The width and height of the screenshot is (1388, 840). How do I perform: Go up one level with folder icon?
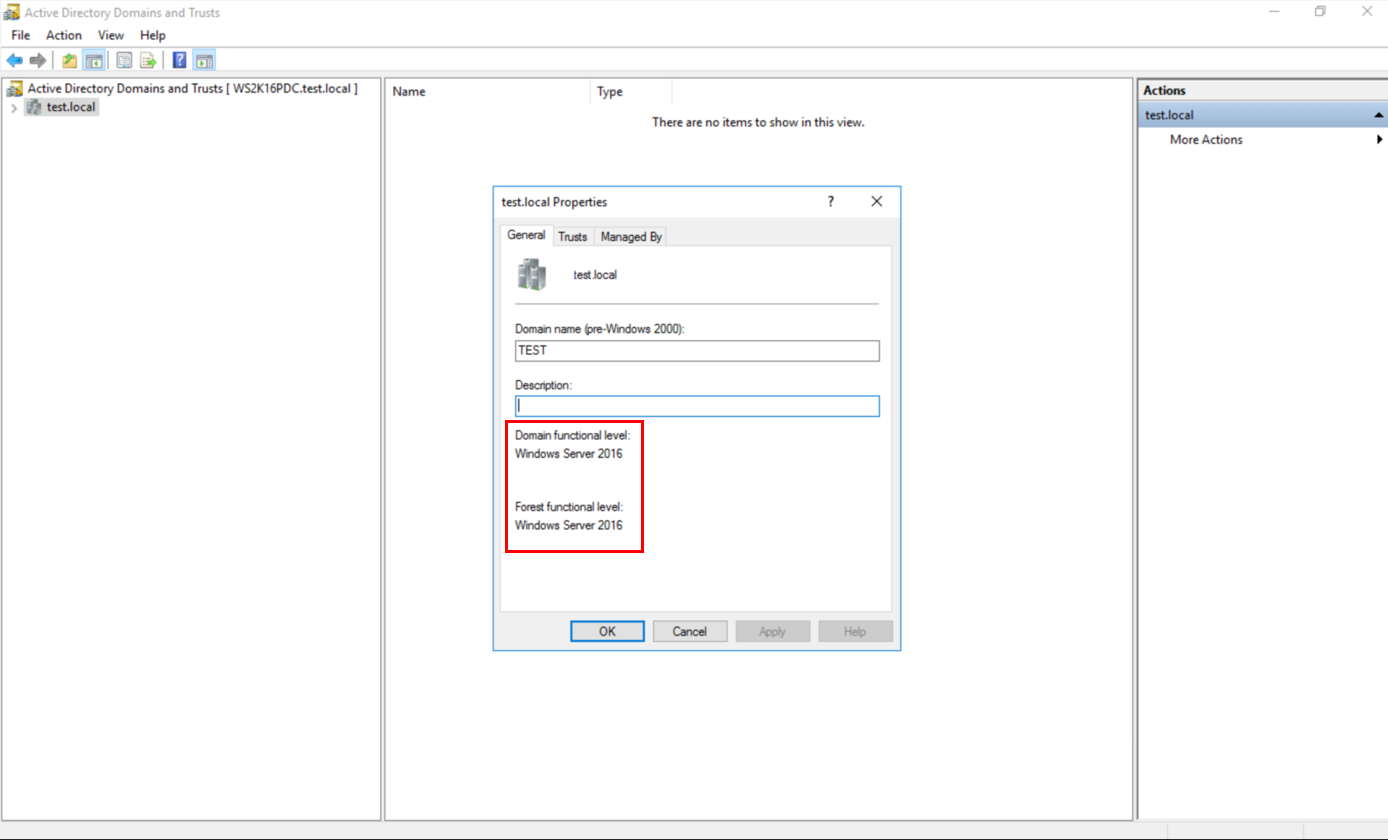click(70, 61)
